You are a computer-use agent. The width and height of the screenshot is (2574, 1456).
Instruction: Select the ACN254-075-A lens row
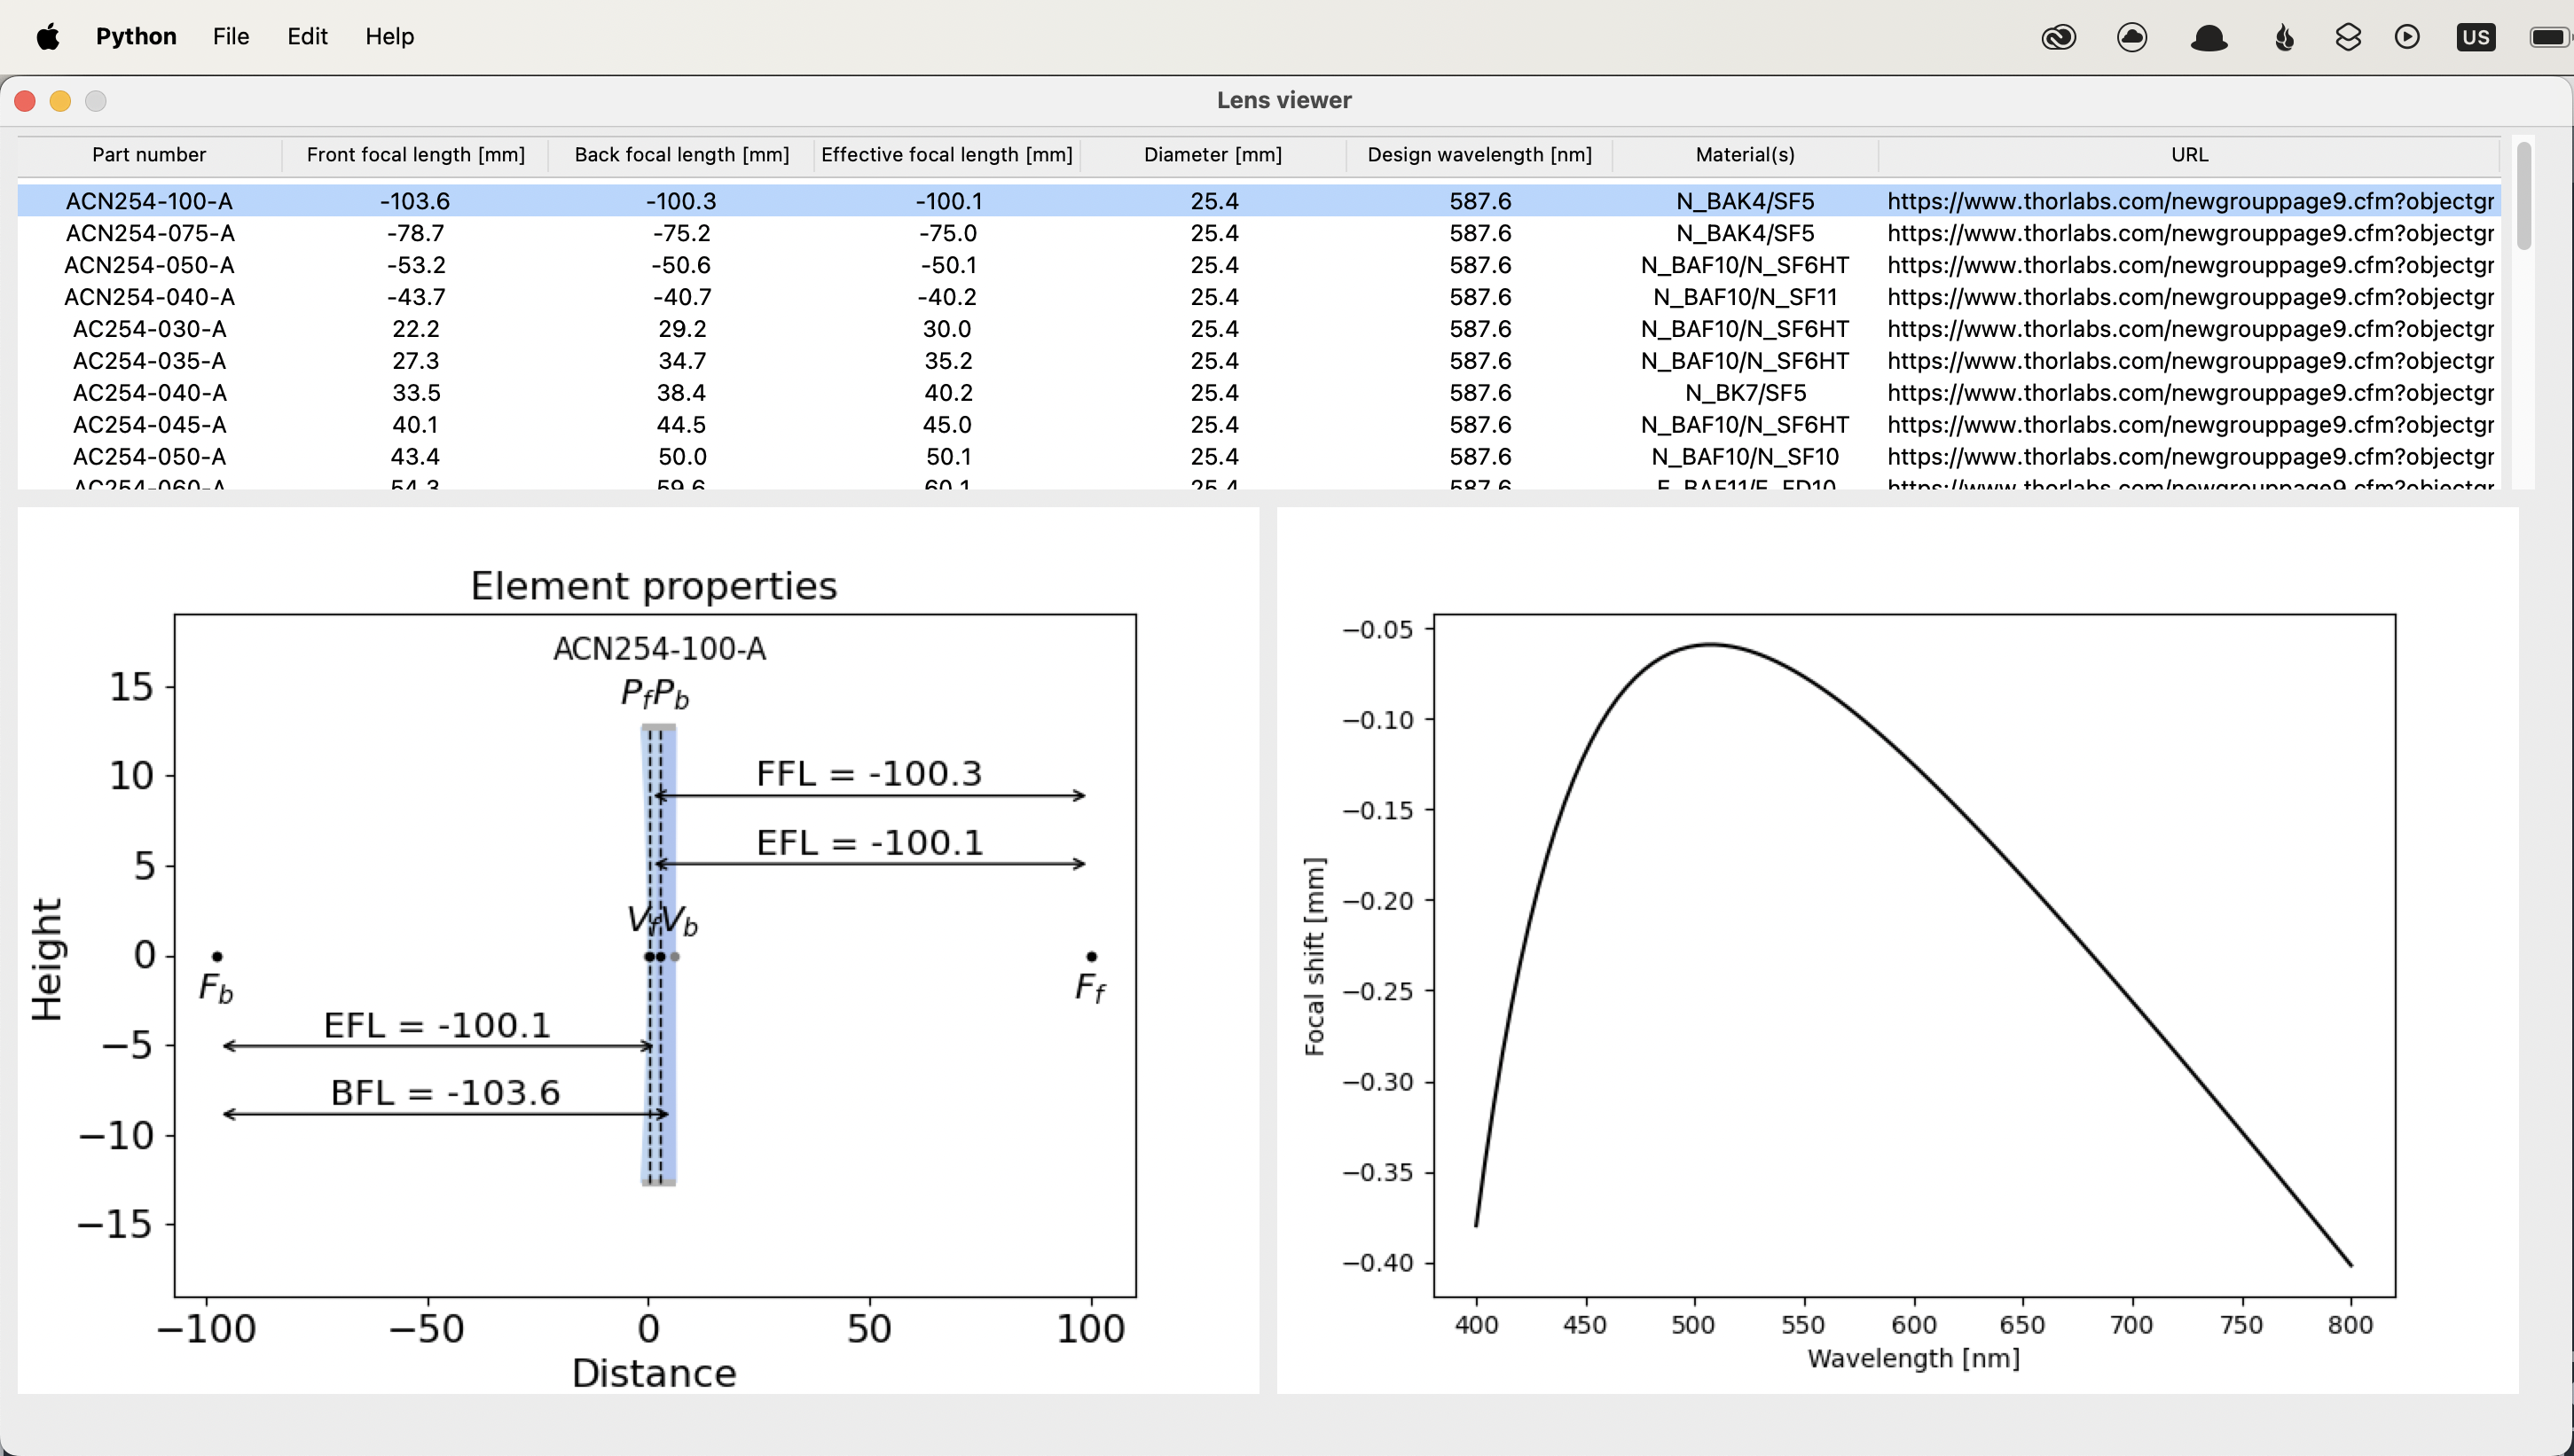(x=149, y=233)
